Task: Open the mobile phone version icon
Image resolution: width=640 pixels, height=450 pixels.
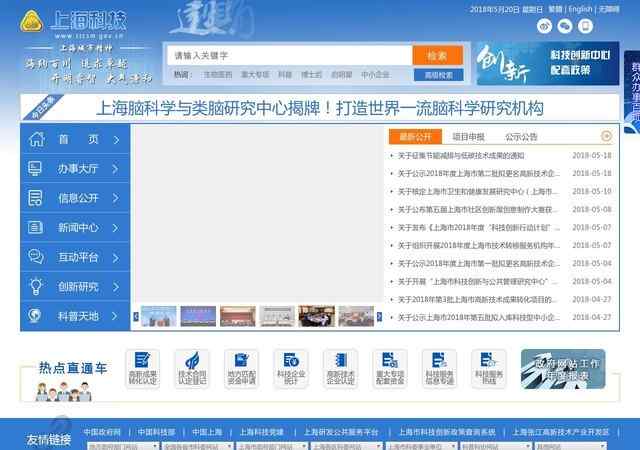Action: pyautogui.click(x=585, y=26)
